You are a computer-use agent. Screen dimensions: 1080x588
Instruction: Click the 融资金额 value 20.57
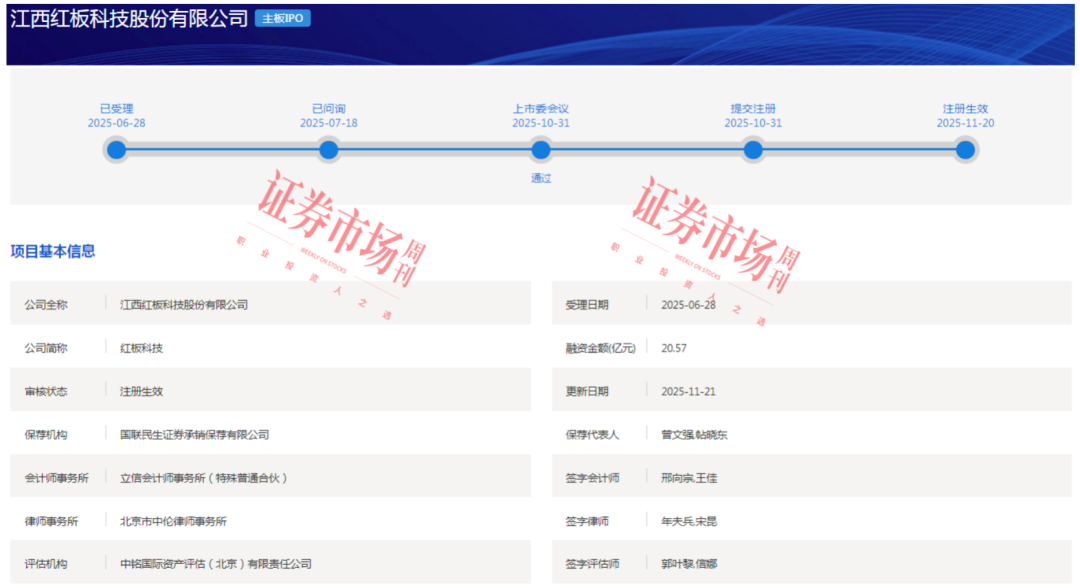pos(677,348)
